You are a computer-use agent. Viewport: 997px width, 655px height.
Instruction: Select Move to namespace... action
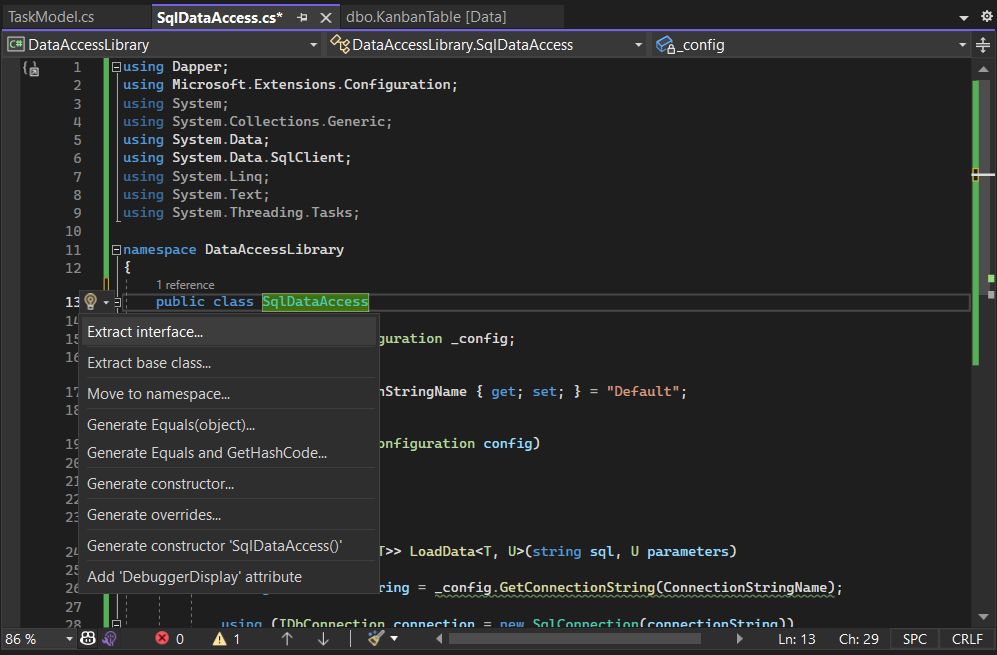[230, 394]
